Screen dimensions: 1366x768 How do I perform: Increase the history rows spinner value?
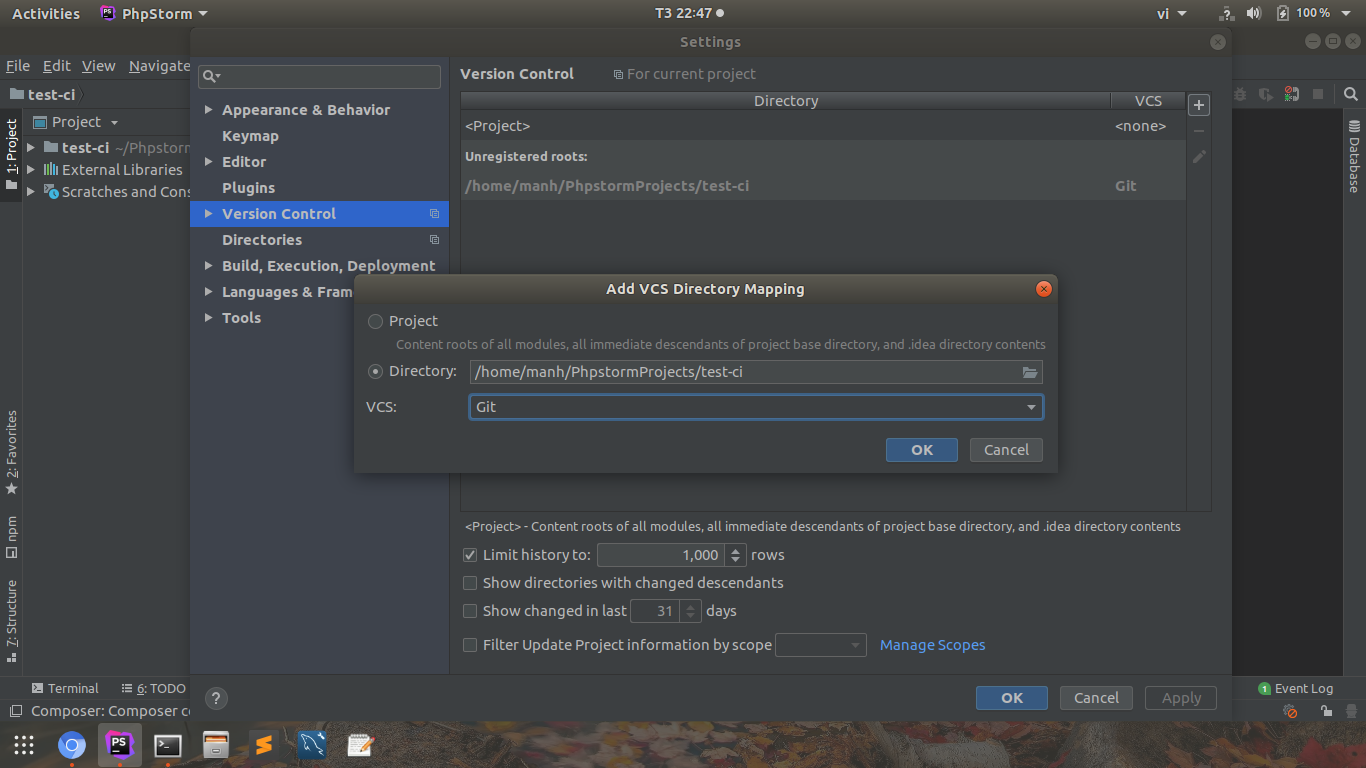736,550
